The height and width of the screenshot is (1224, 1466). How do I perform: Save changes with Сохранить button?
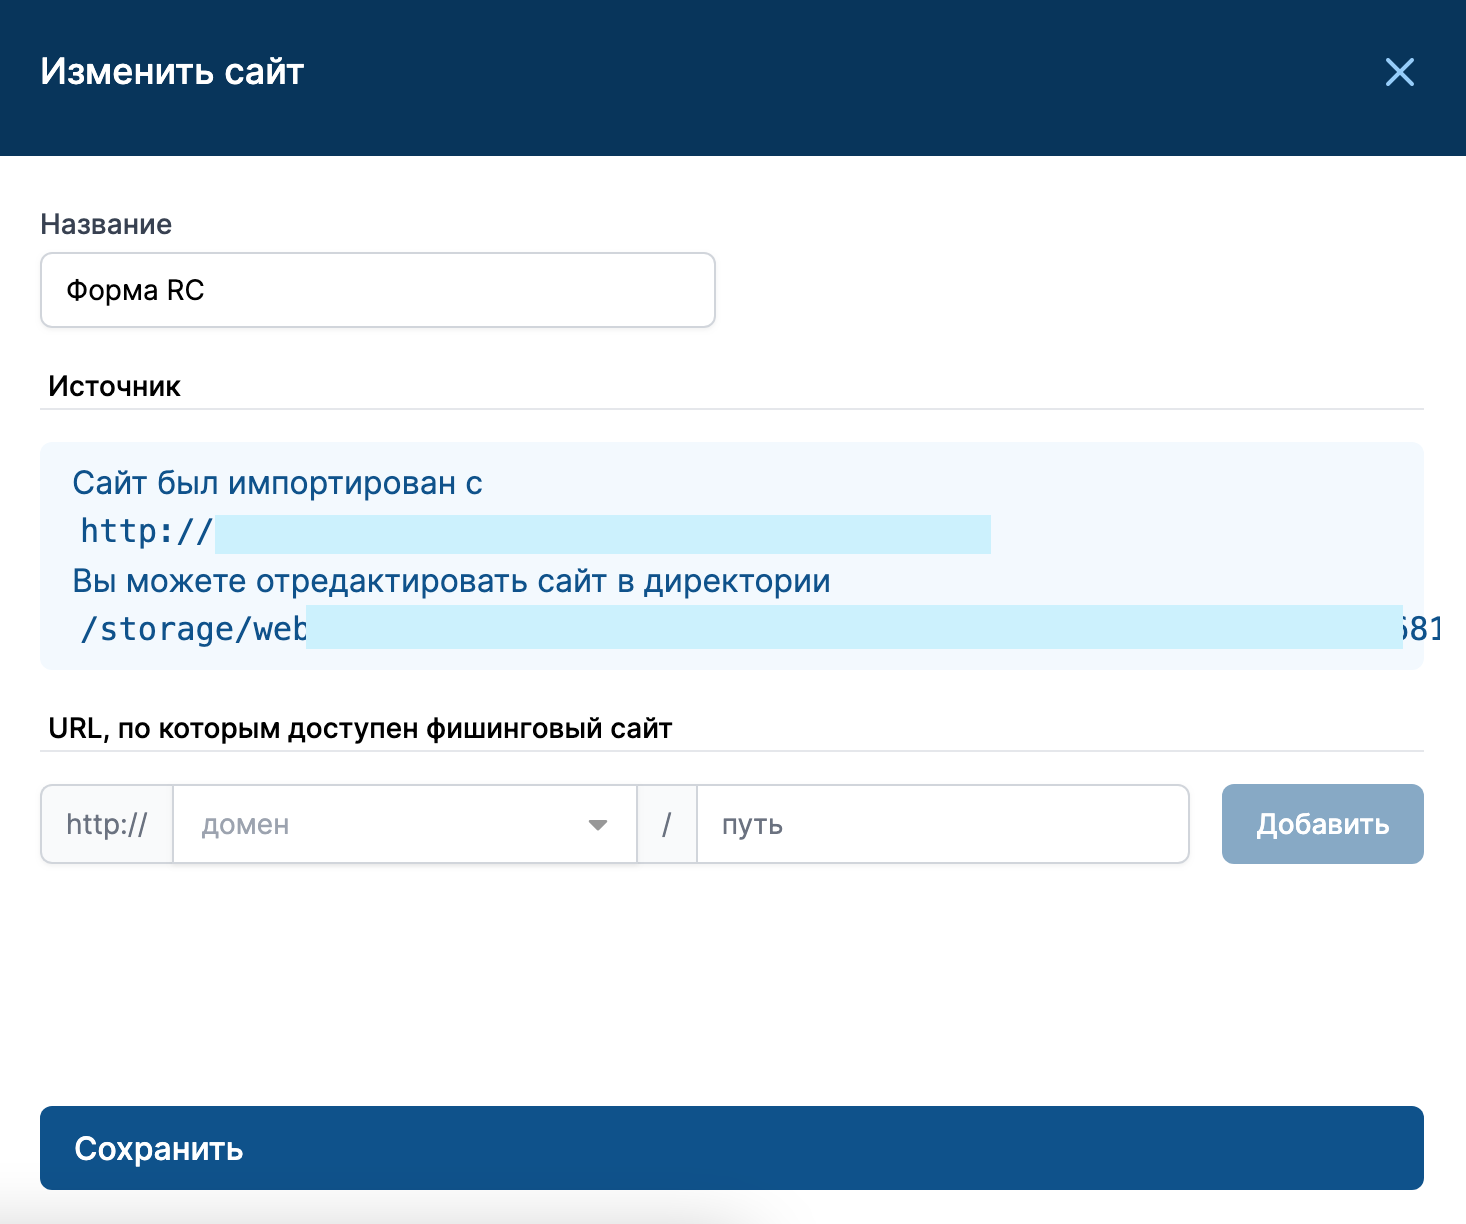click(x=731, y=1148)
